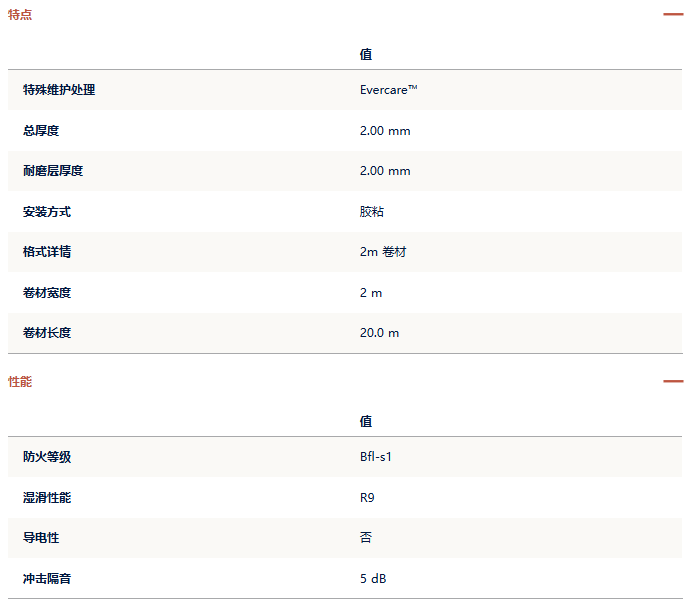Click the 格式详情 row label
Screen dimensions: 697x605
47,252
